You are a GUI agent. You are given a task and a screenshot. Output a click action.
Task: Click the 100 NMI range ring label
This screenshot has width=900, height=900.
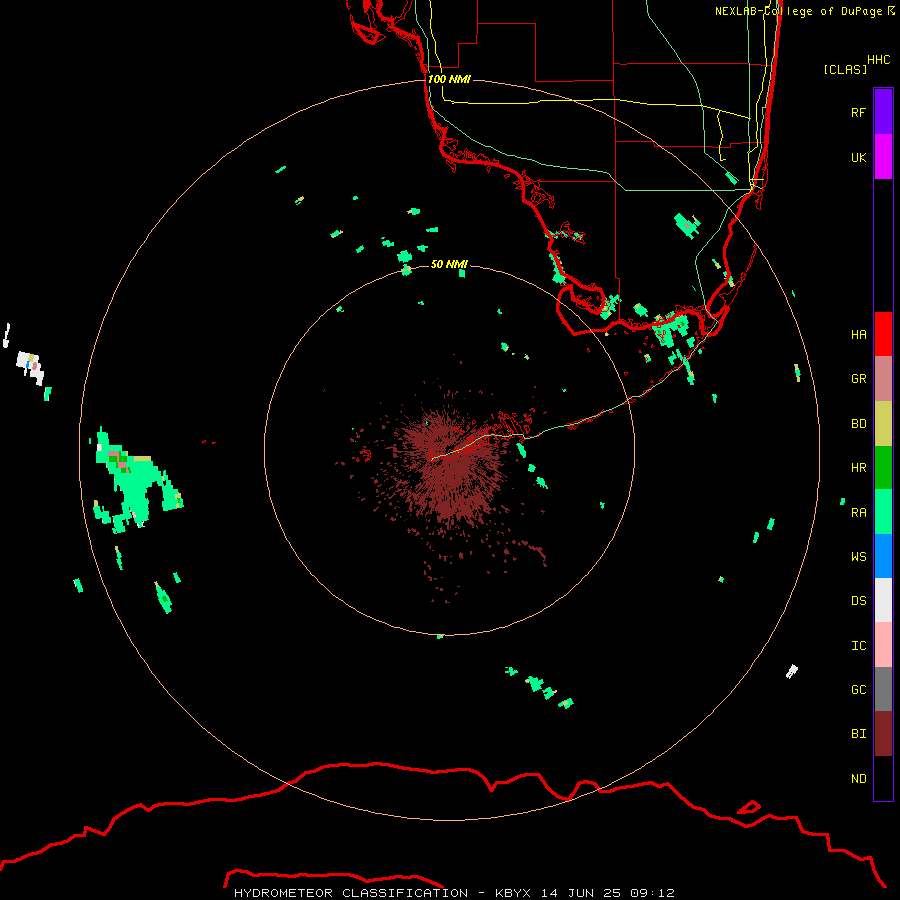coord(449,79)
